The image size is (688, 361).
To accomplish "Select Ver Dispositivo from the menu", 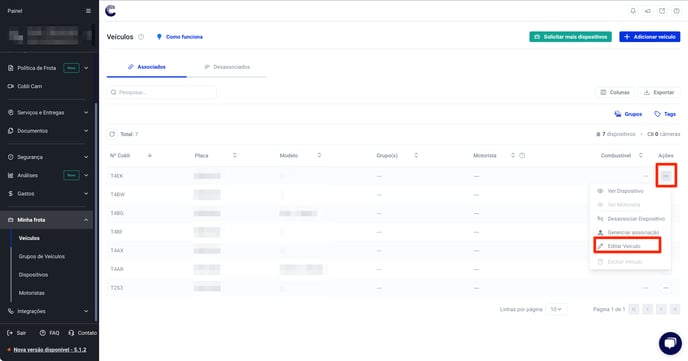I will point(625,191).
